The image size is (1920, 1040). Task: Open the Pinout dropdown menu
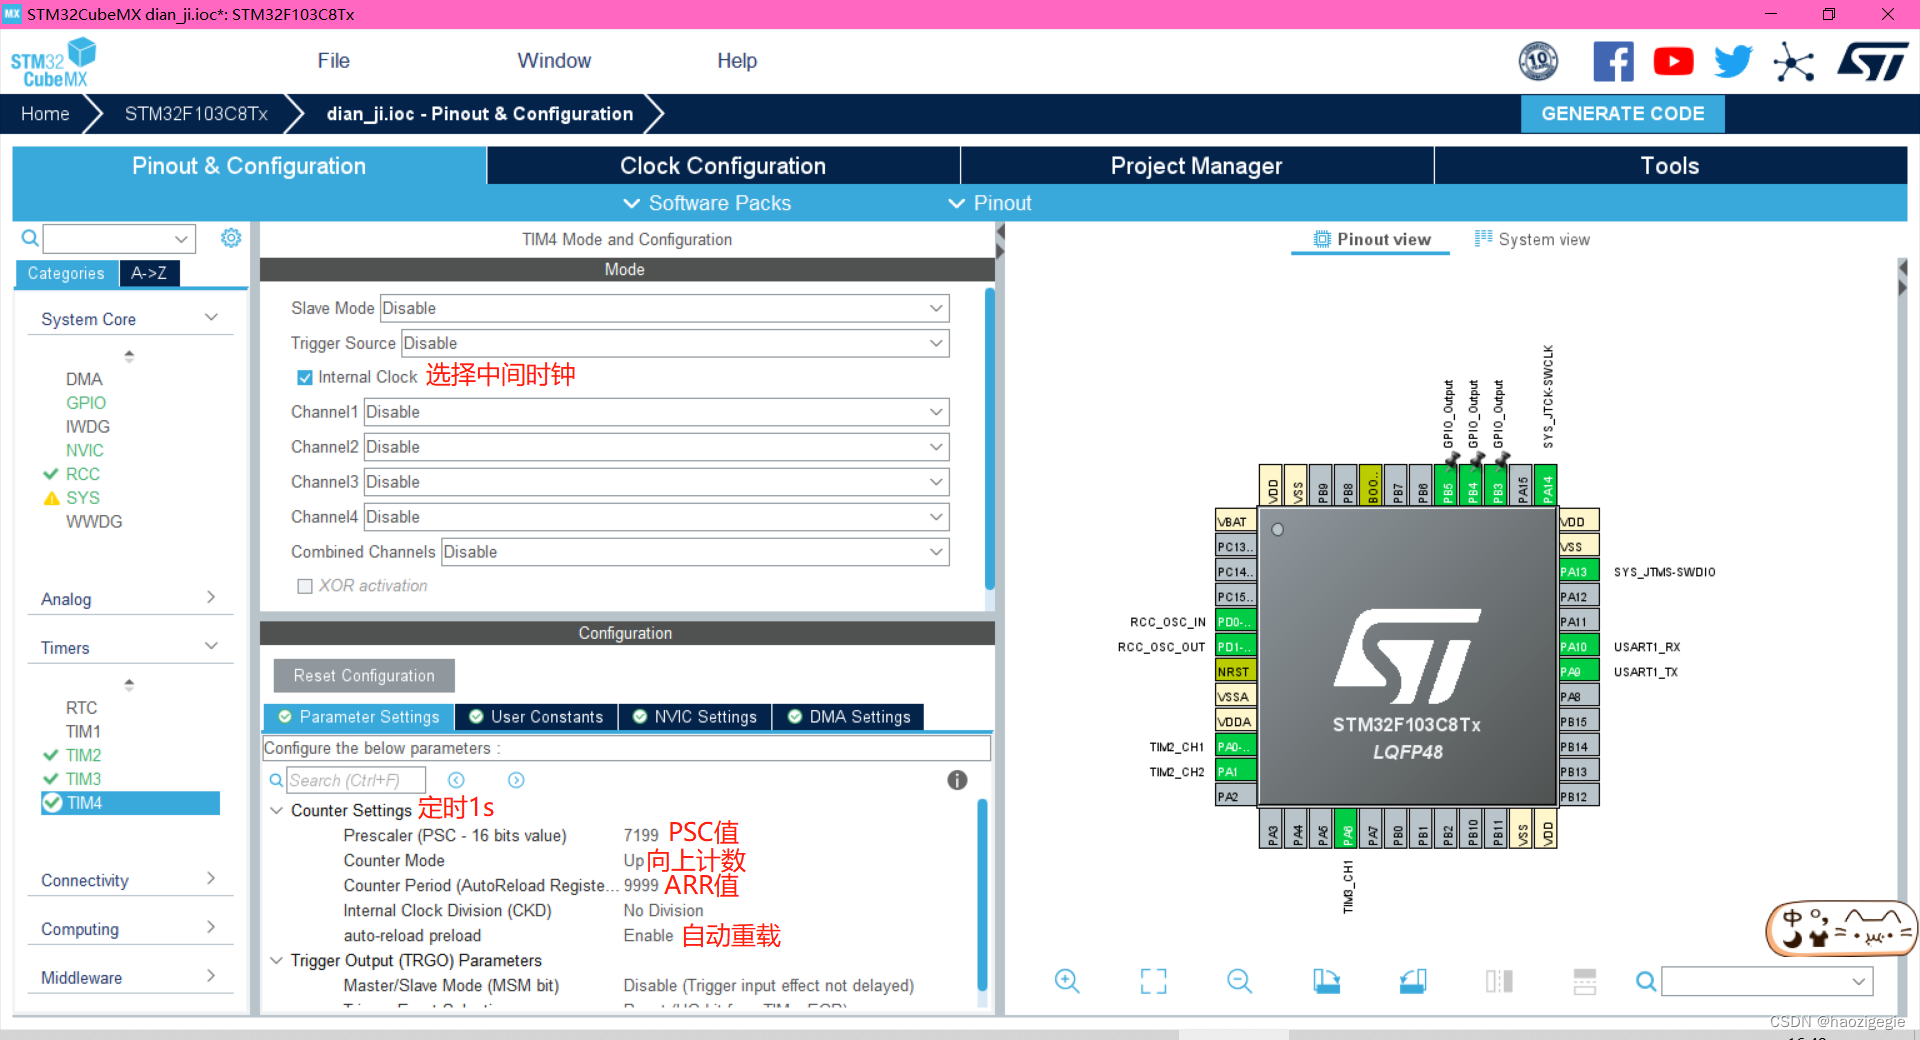tap(989, 203)
